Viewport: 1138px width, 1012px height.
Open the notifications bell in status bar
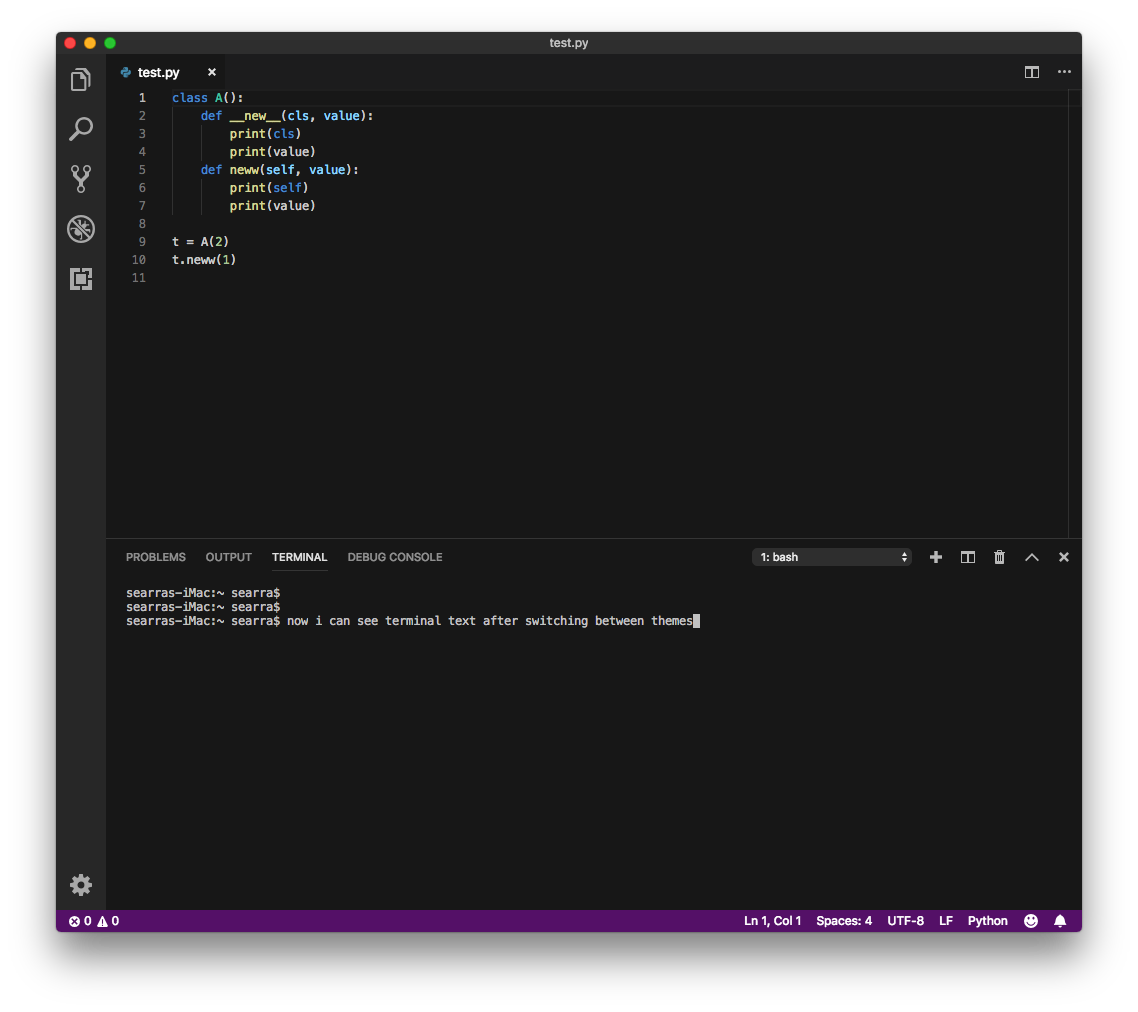coord(1060,920)
